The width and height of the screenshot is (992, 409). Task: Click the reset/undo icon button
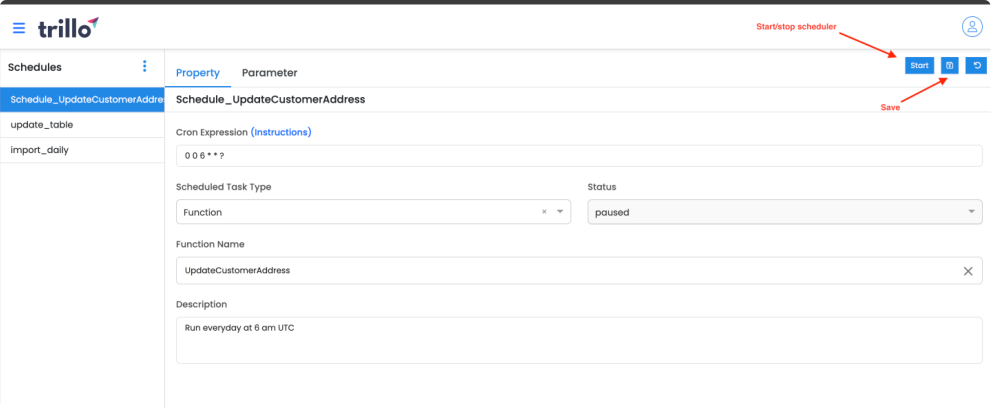977,65
